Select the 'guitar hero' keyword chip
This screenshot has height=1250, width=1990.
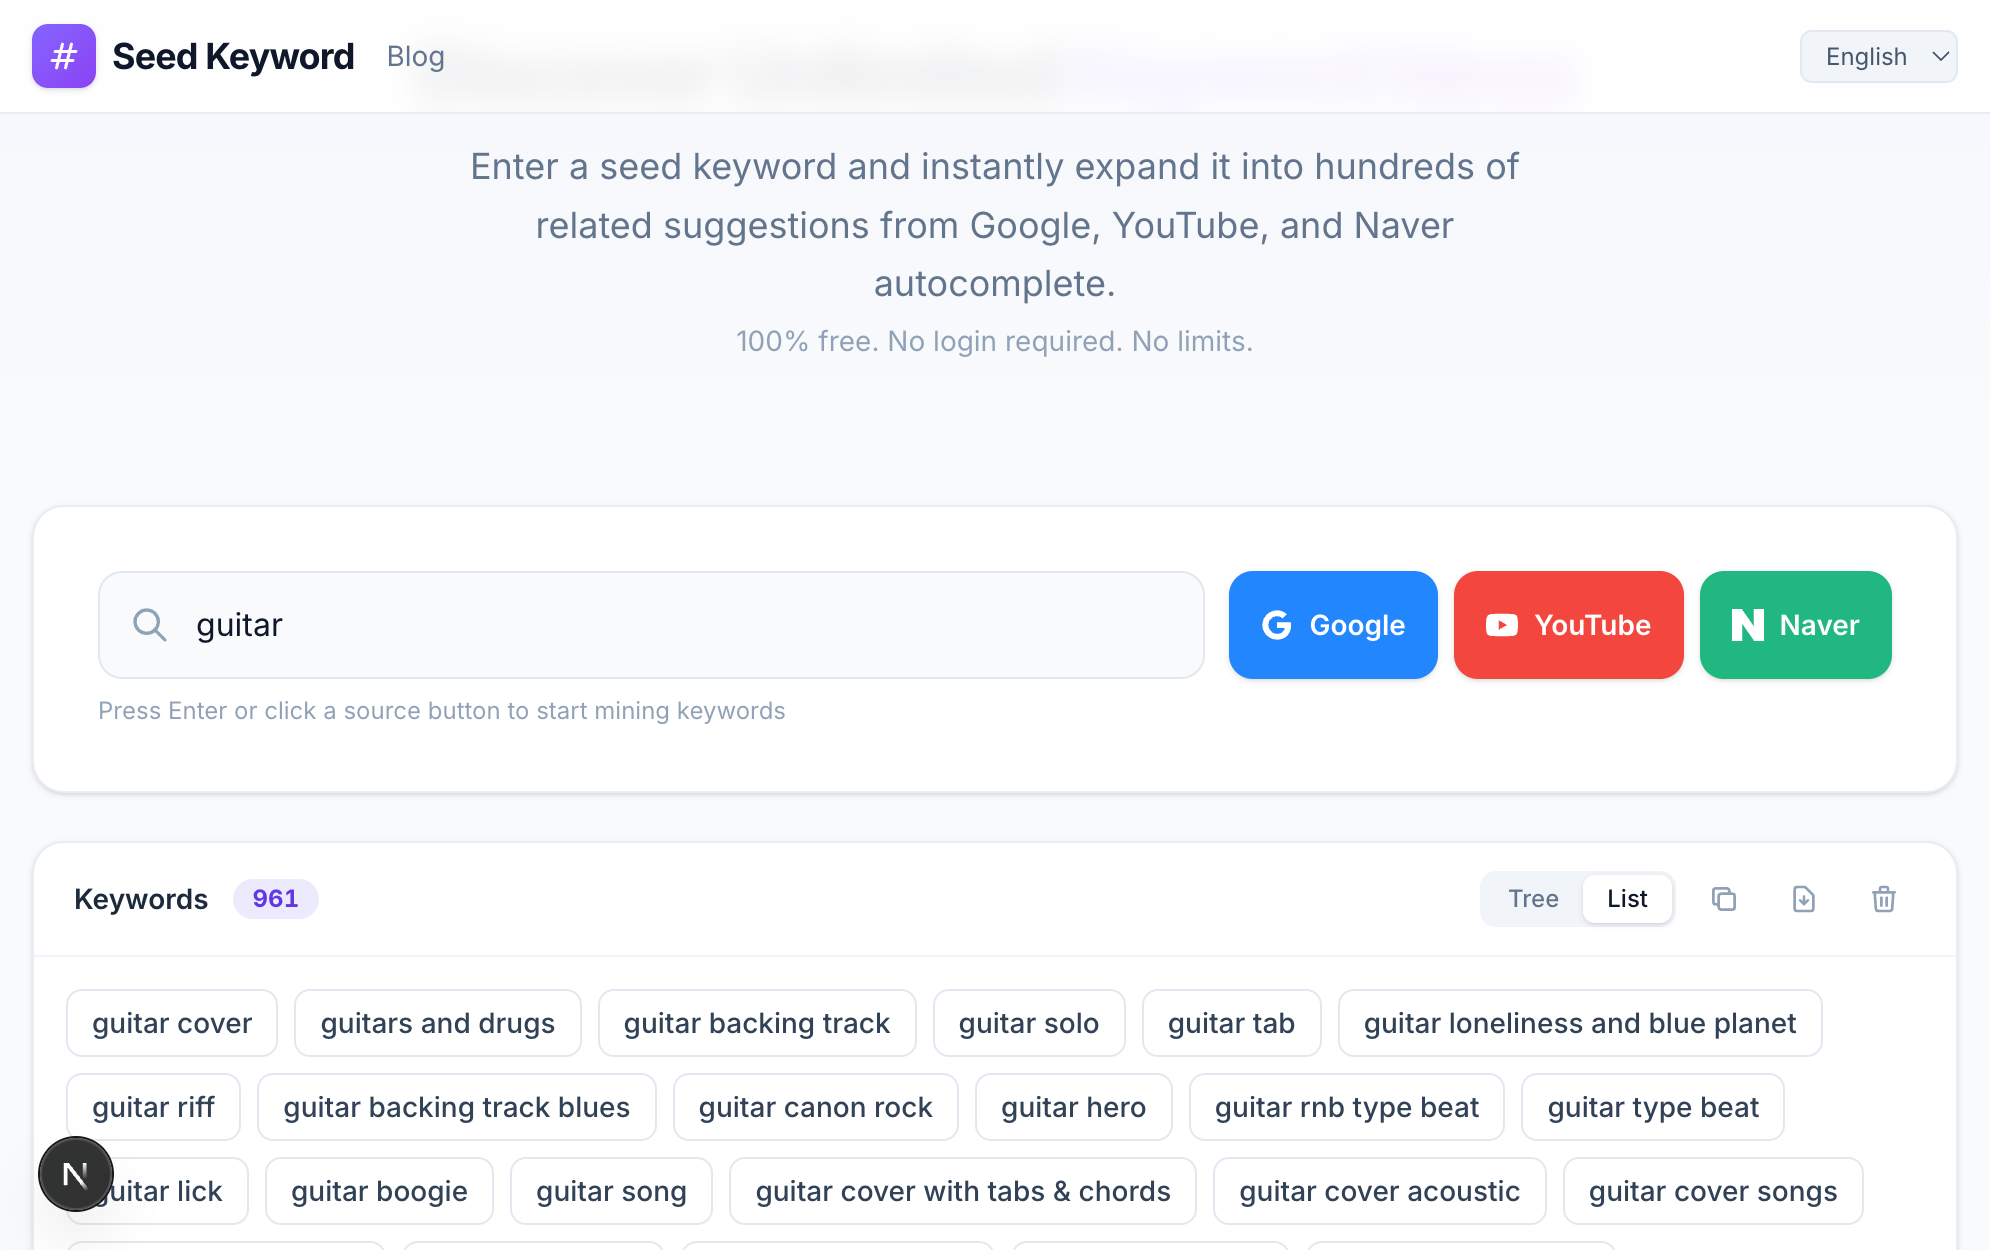[x=1074, y=1107]
